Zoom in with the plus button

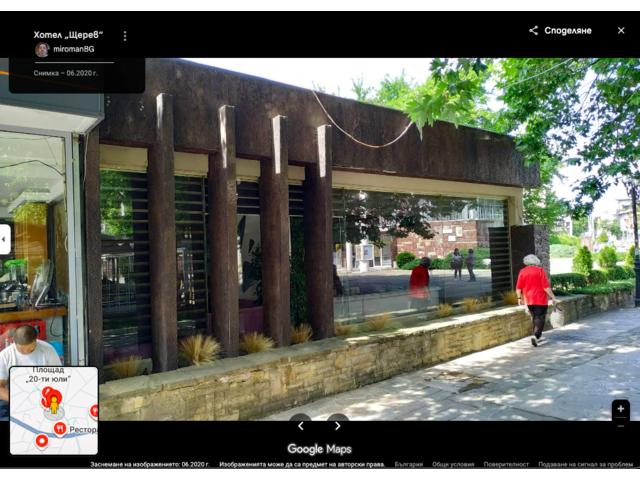click(x=620, y=408)
